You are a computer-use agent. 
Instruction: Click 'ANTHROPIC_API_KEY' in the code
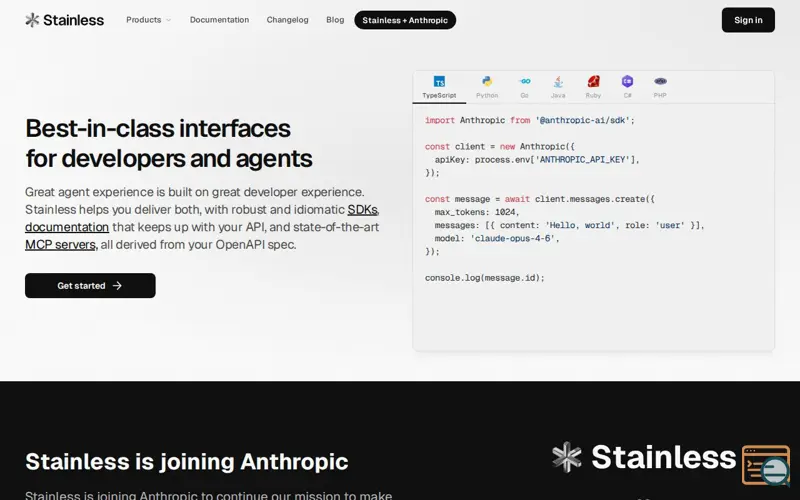pos(583,160)
